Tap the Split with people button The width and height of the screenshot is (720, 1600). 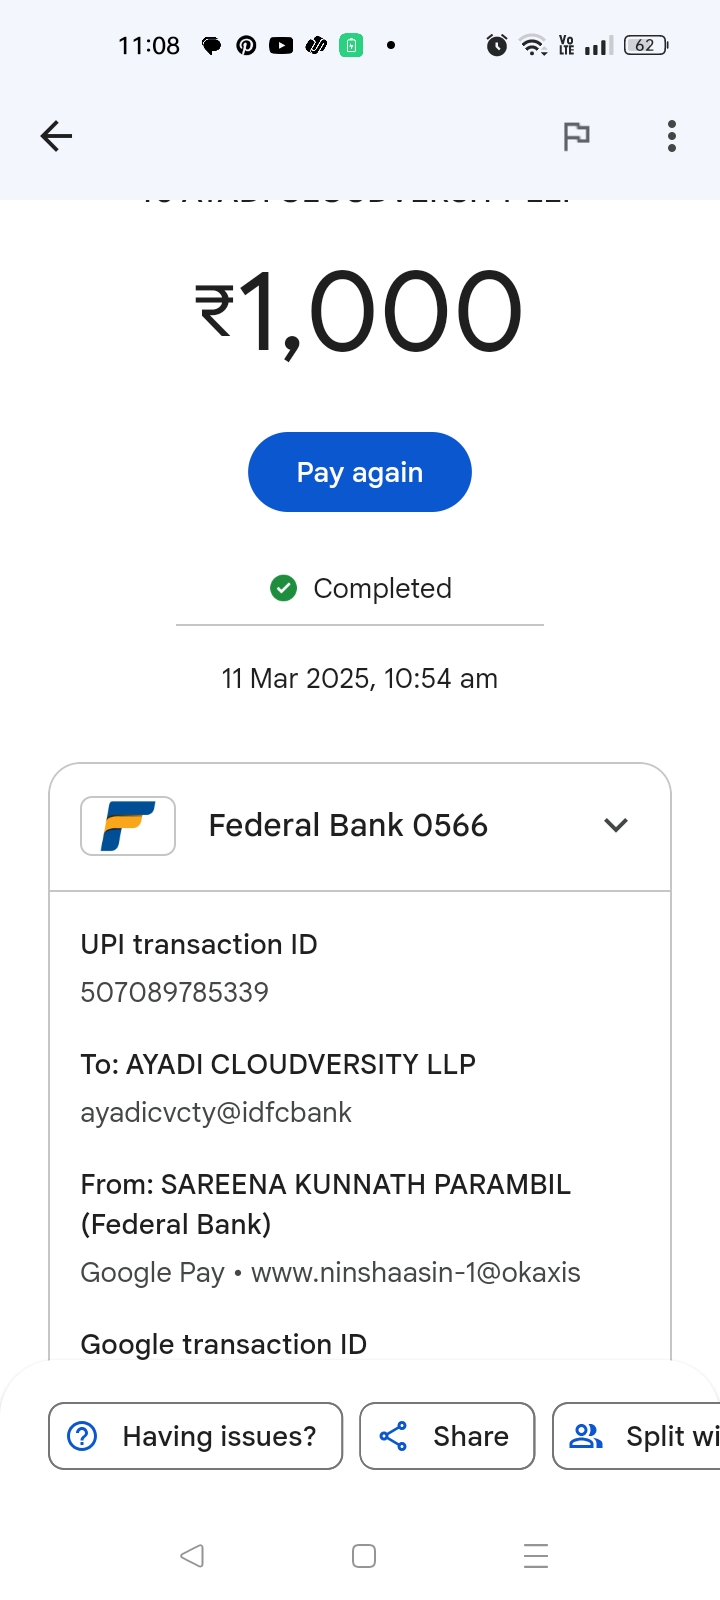[640, 1436]
